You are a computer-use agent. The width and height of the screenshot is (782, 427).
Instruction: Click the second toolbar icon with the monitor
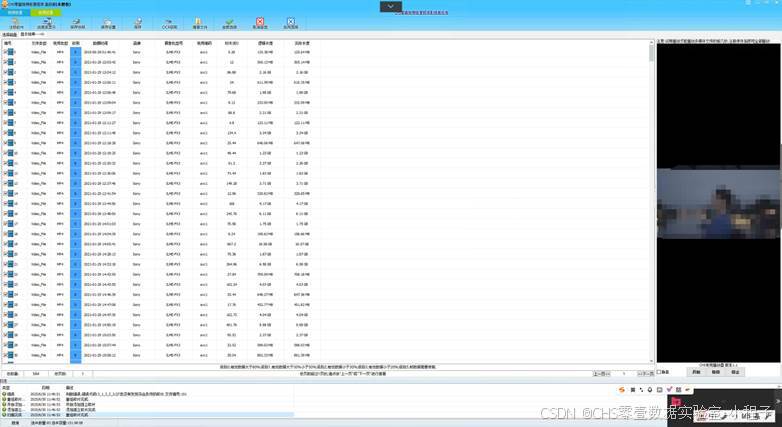tap(46, 23)
